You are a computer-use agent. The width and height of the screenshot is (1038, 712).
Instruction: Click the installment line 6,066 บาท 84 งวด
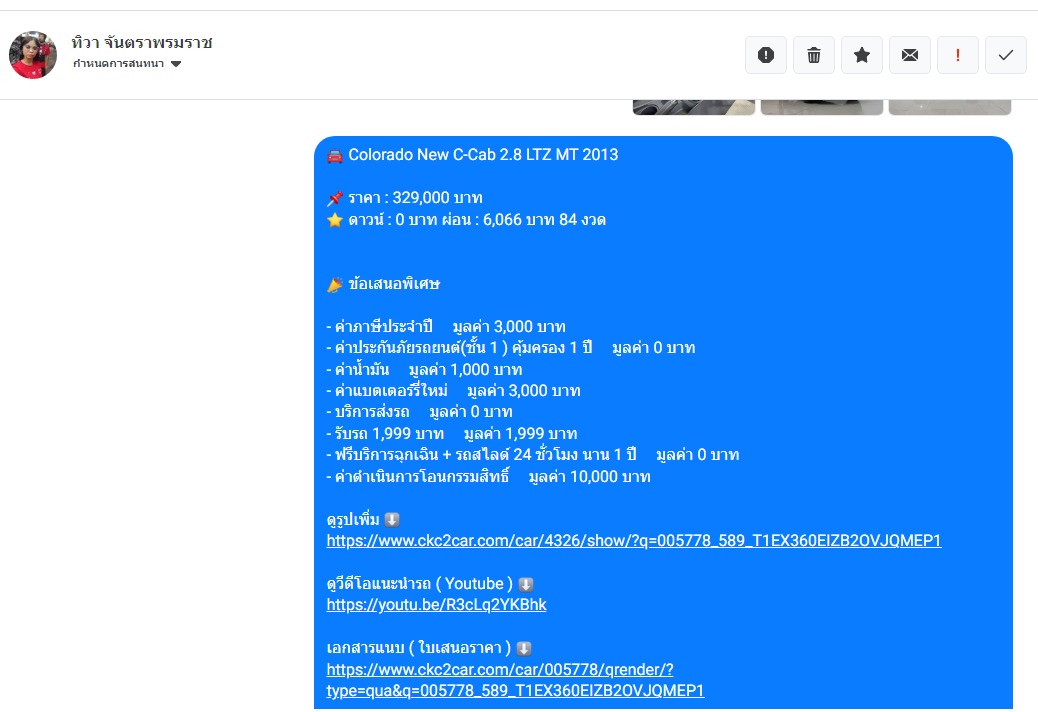[x=466, y=220]
